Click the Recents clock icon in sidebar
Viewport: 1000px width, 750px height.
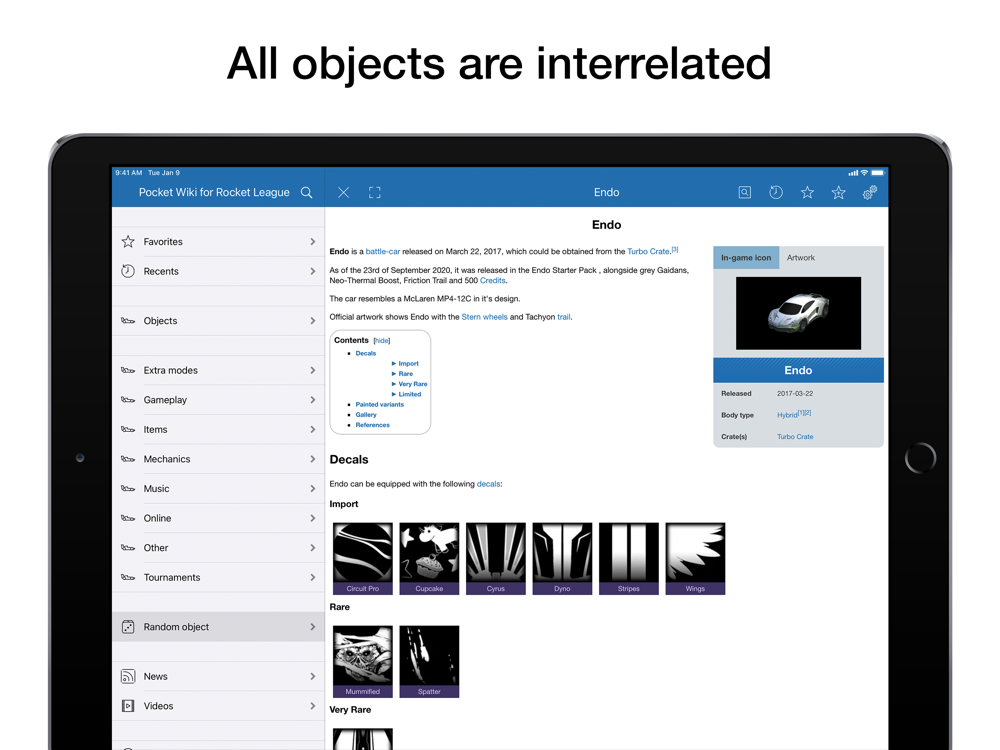(128, 271)
